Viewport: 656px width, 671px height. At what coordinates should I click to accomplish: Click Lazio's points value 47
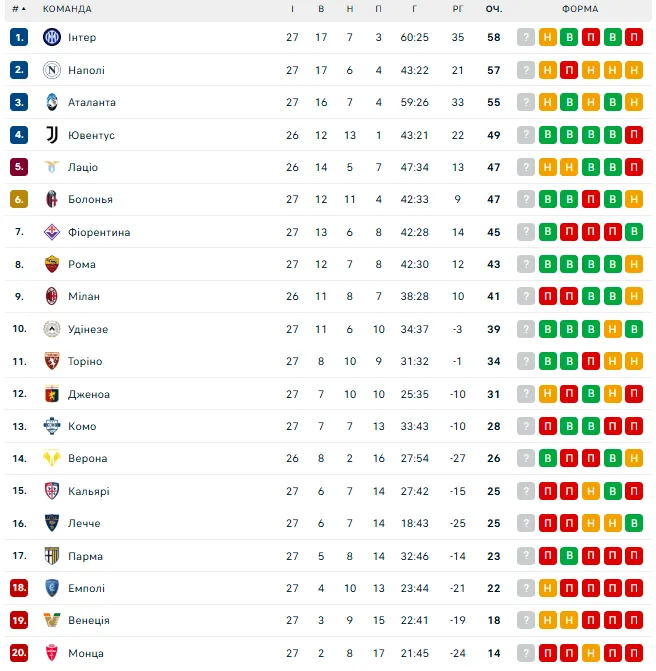click(494, 167)
